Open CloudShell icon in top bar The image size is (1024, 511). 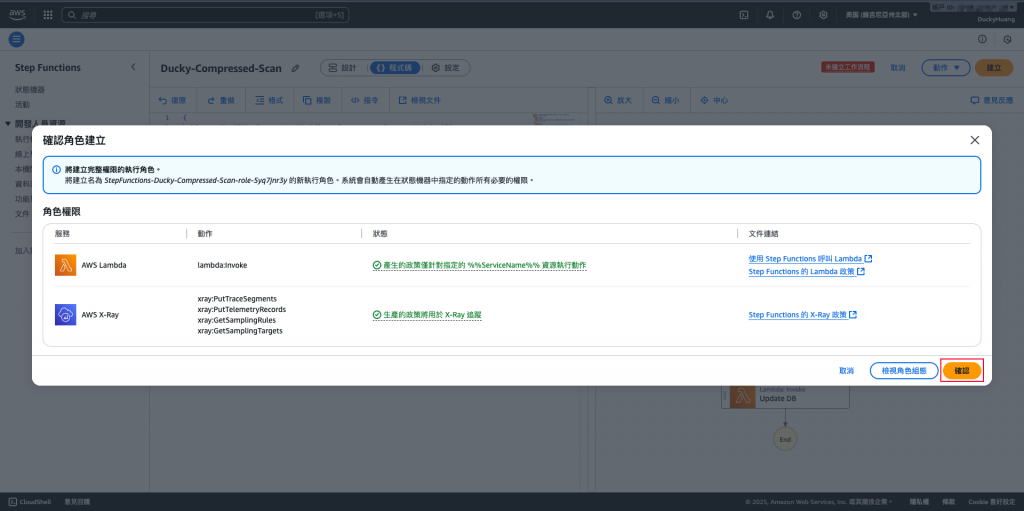(x=743, y=14)
